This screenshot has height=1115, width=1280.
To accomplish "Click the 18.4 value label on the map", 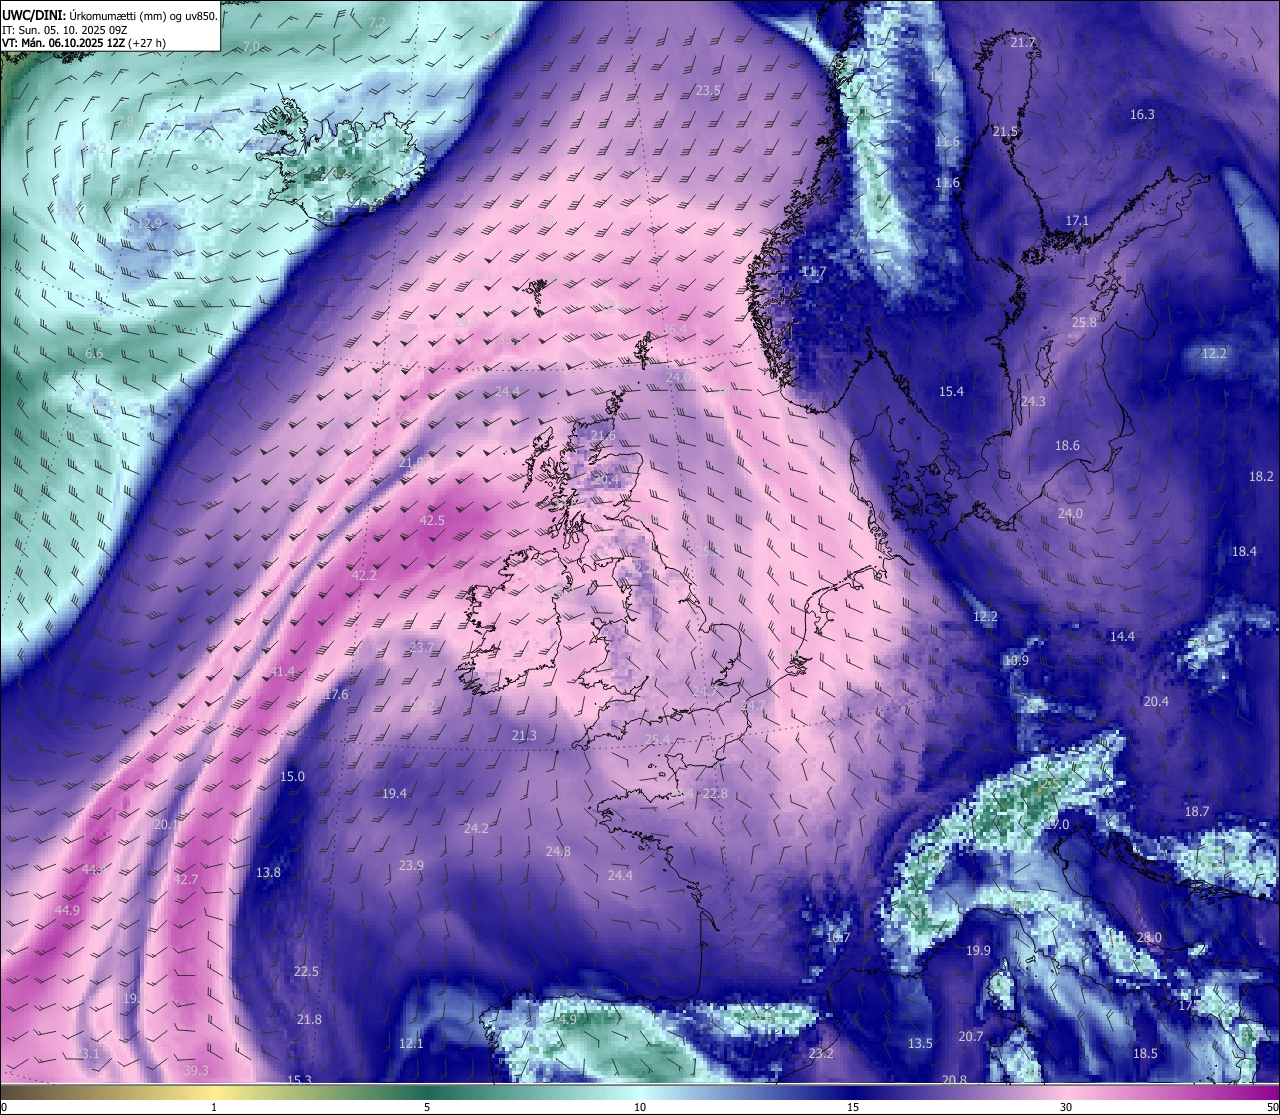I will click(x=1244, y=551).
